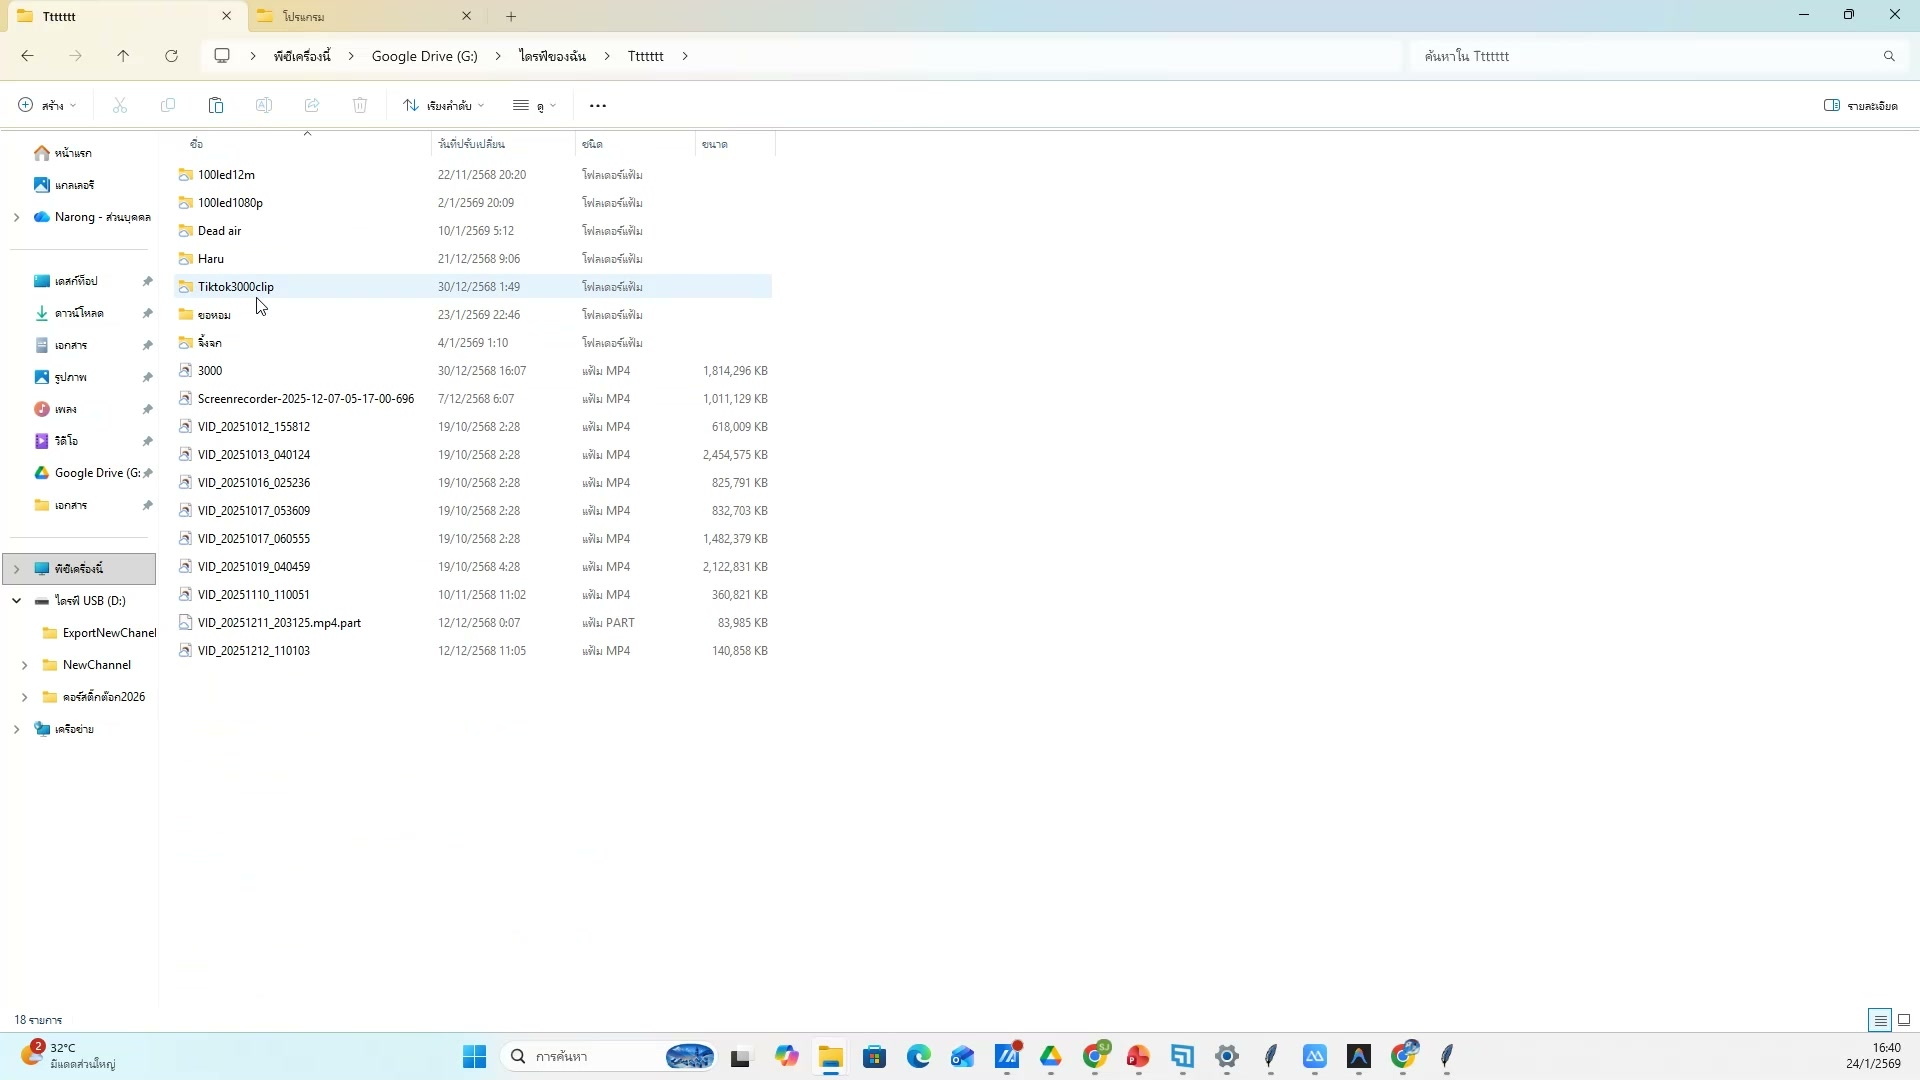Click the Google Drive (G:) breadcrumb segment
1920x1080 pixels.
point(424,56)
